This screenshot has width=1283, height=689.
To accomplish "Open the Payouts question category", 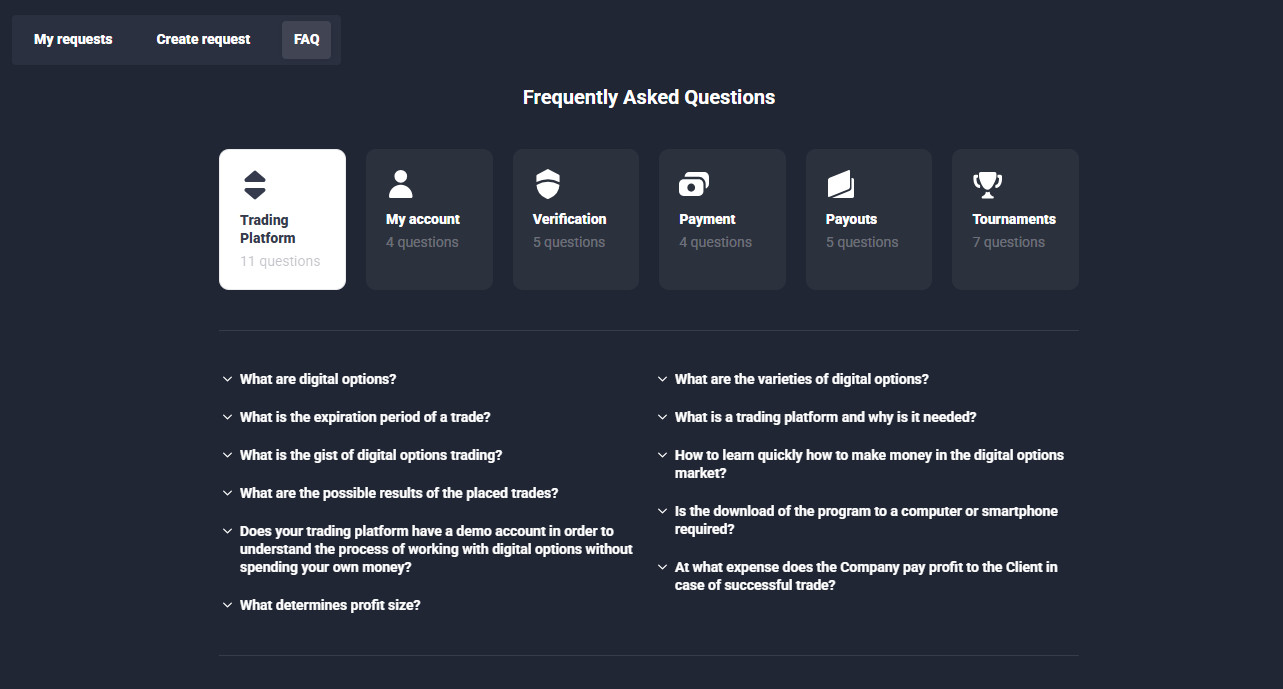I will 868,219.
